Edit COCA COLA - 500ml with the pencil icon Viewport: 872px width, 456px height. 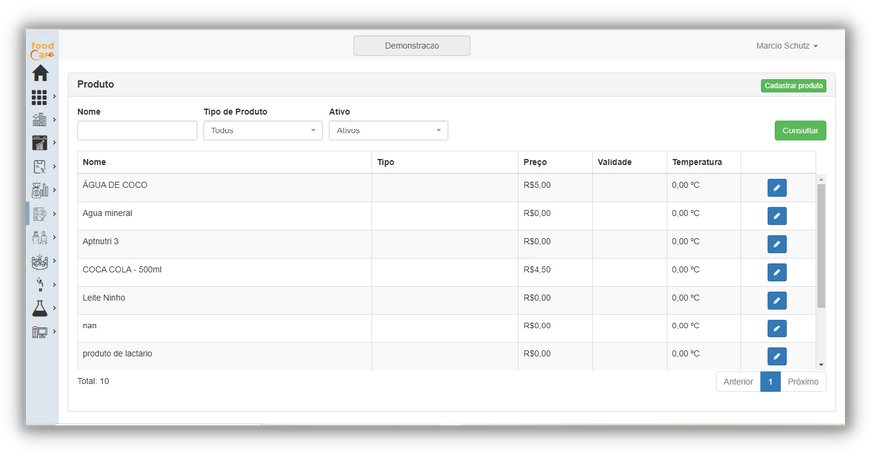point(777,272)
